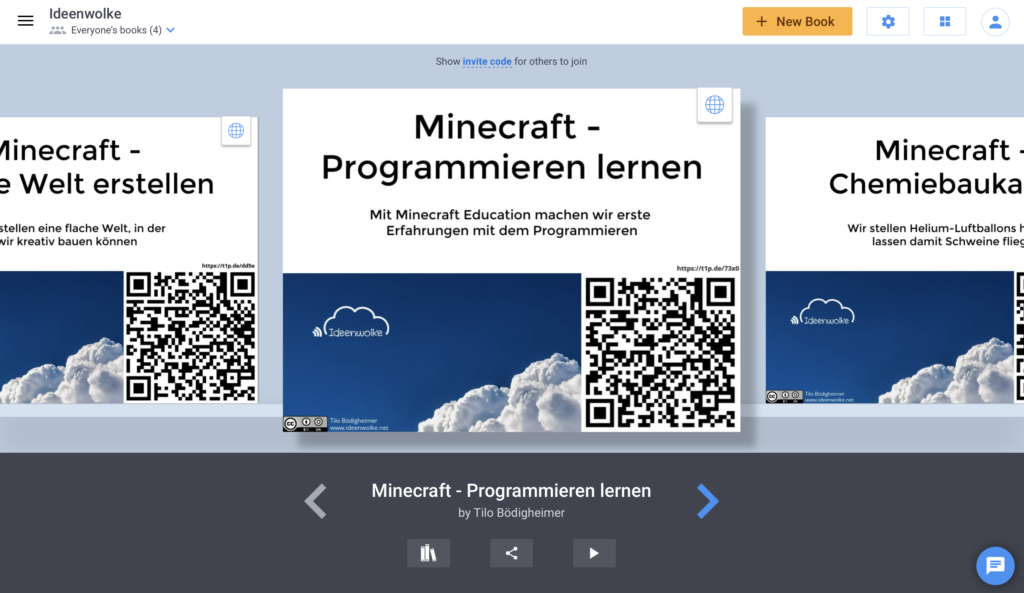
Task: Play the selected book
Action: pos(594,553)
